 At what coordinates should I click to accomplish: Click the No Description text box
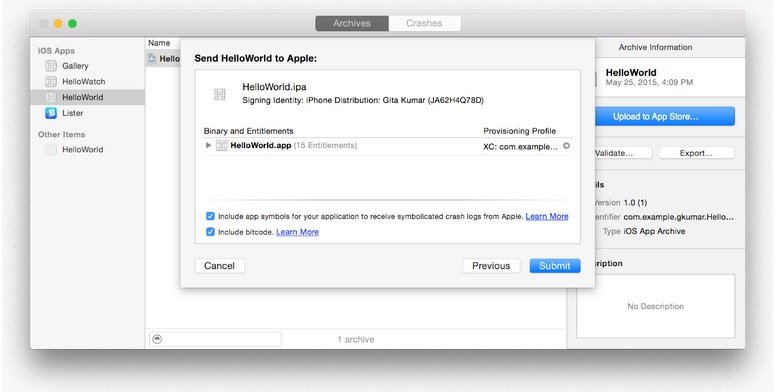point(655,306)
